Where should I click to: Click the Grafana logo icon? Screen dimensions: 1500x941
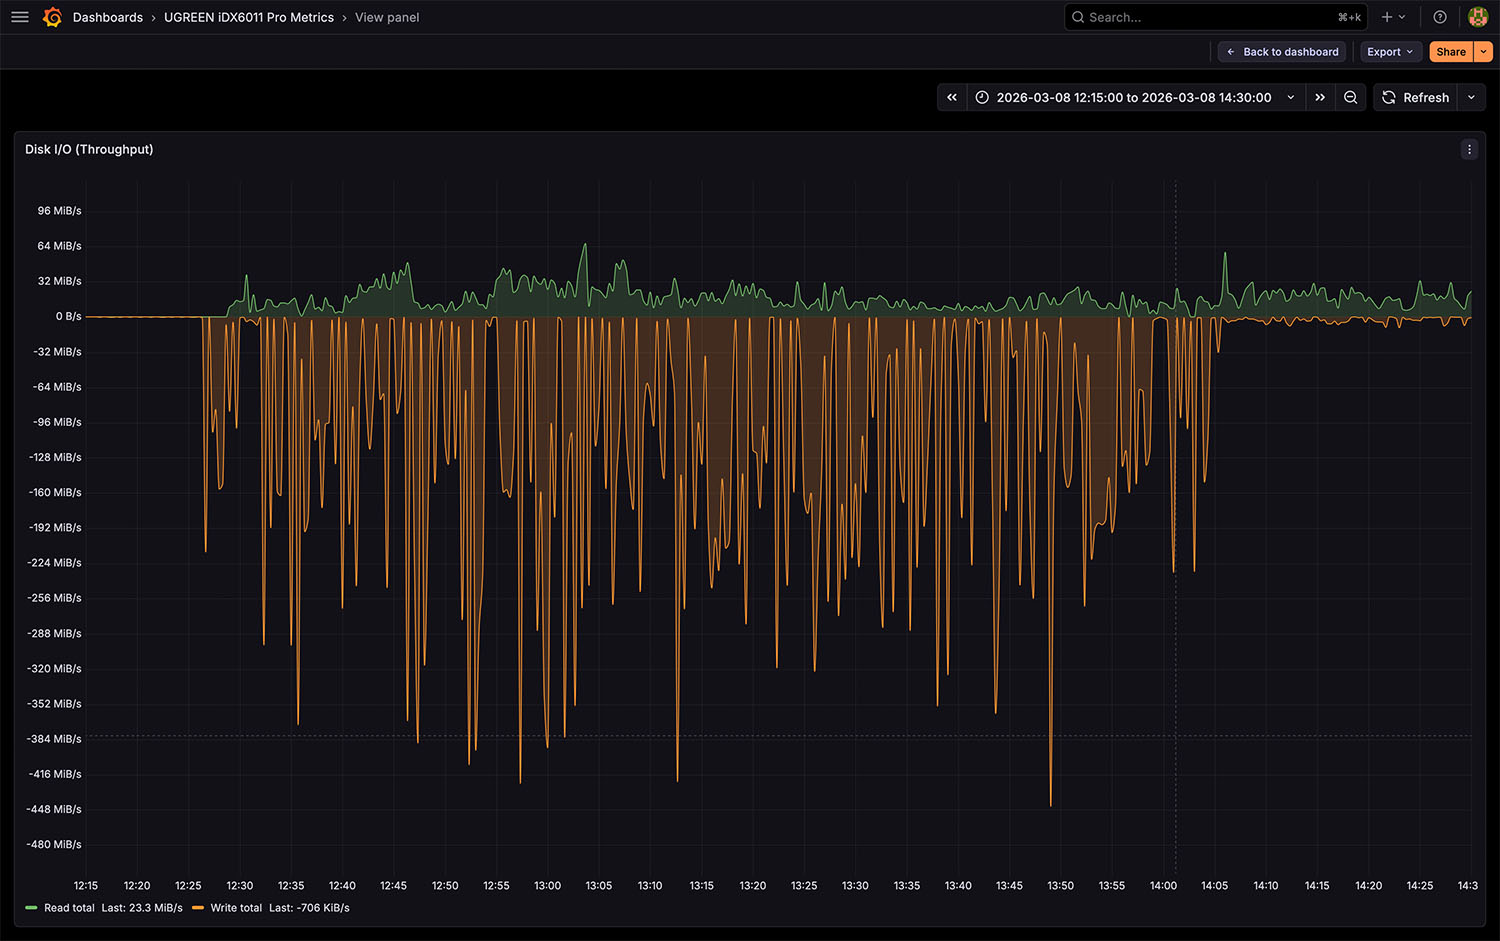tap(52, 17)
